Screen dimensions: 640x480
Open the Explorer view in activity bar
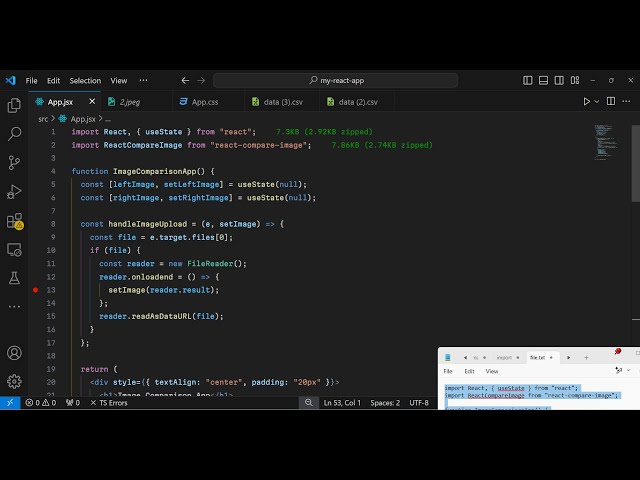click(14, 105)
